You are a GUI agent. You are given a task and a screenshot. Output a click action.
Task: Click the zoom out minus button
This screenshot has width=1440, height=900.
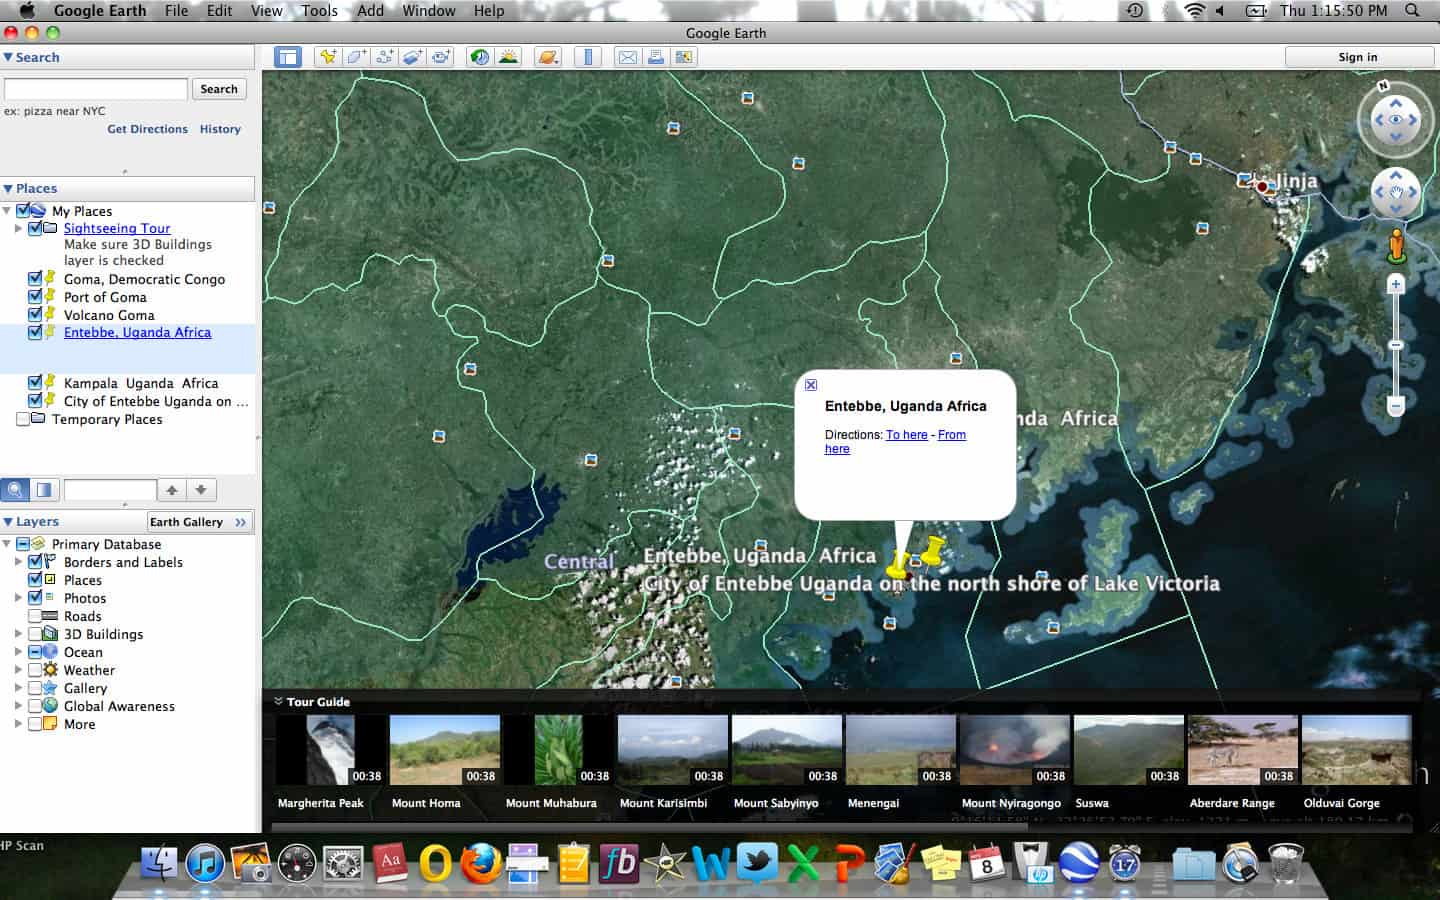tap(1397, 405)
